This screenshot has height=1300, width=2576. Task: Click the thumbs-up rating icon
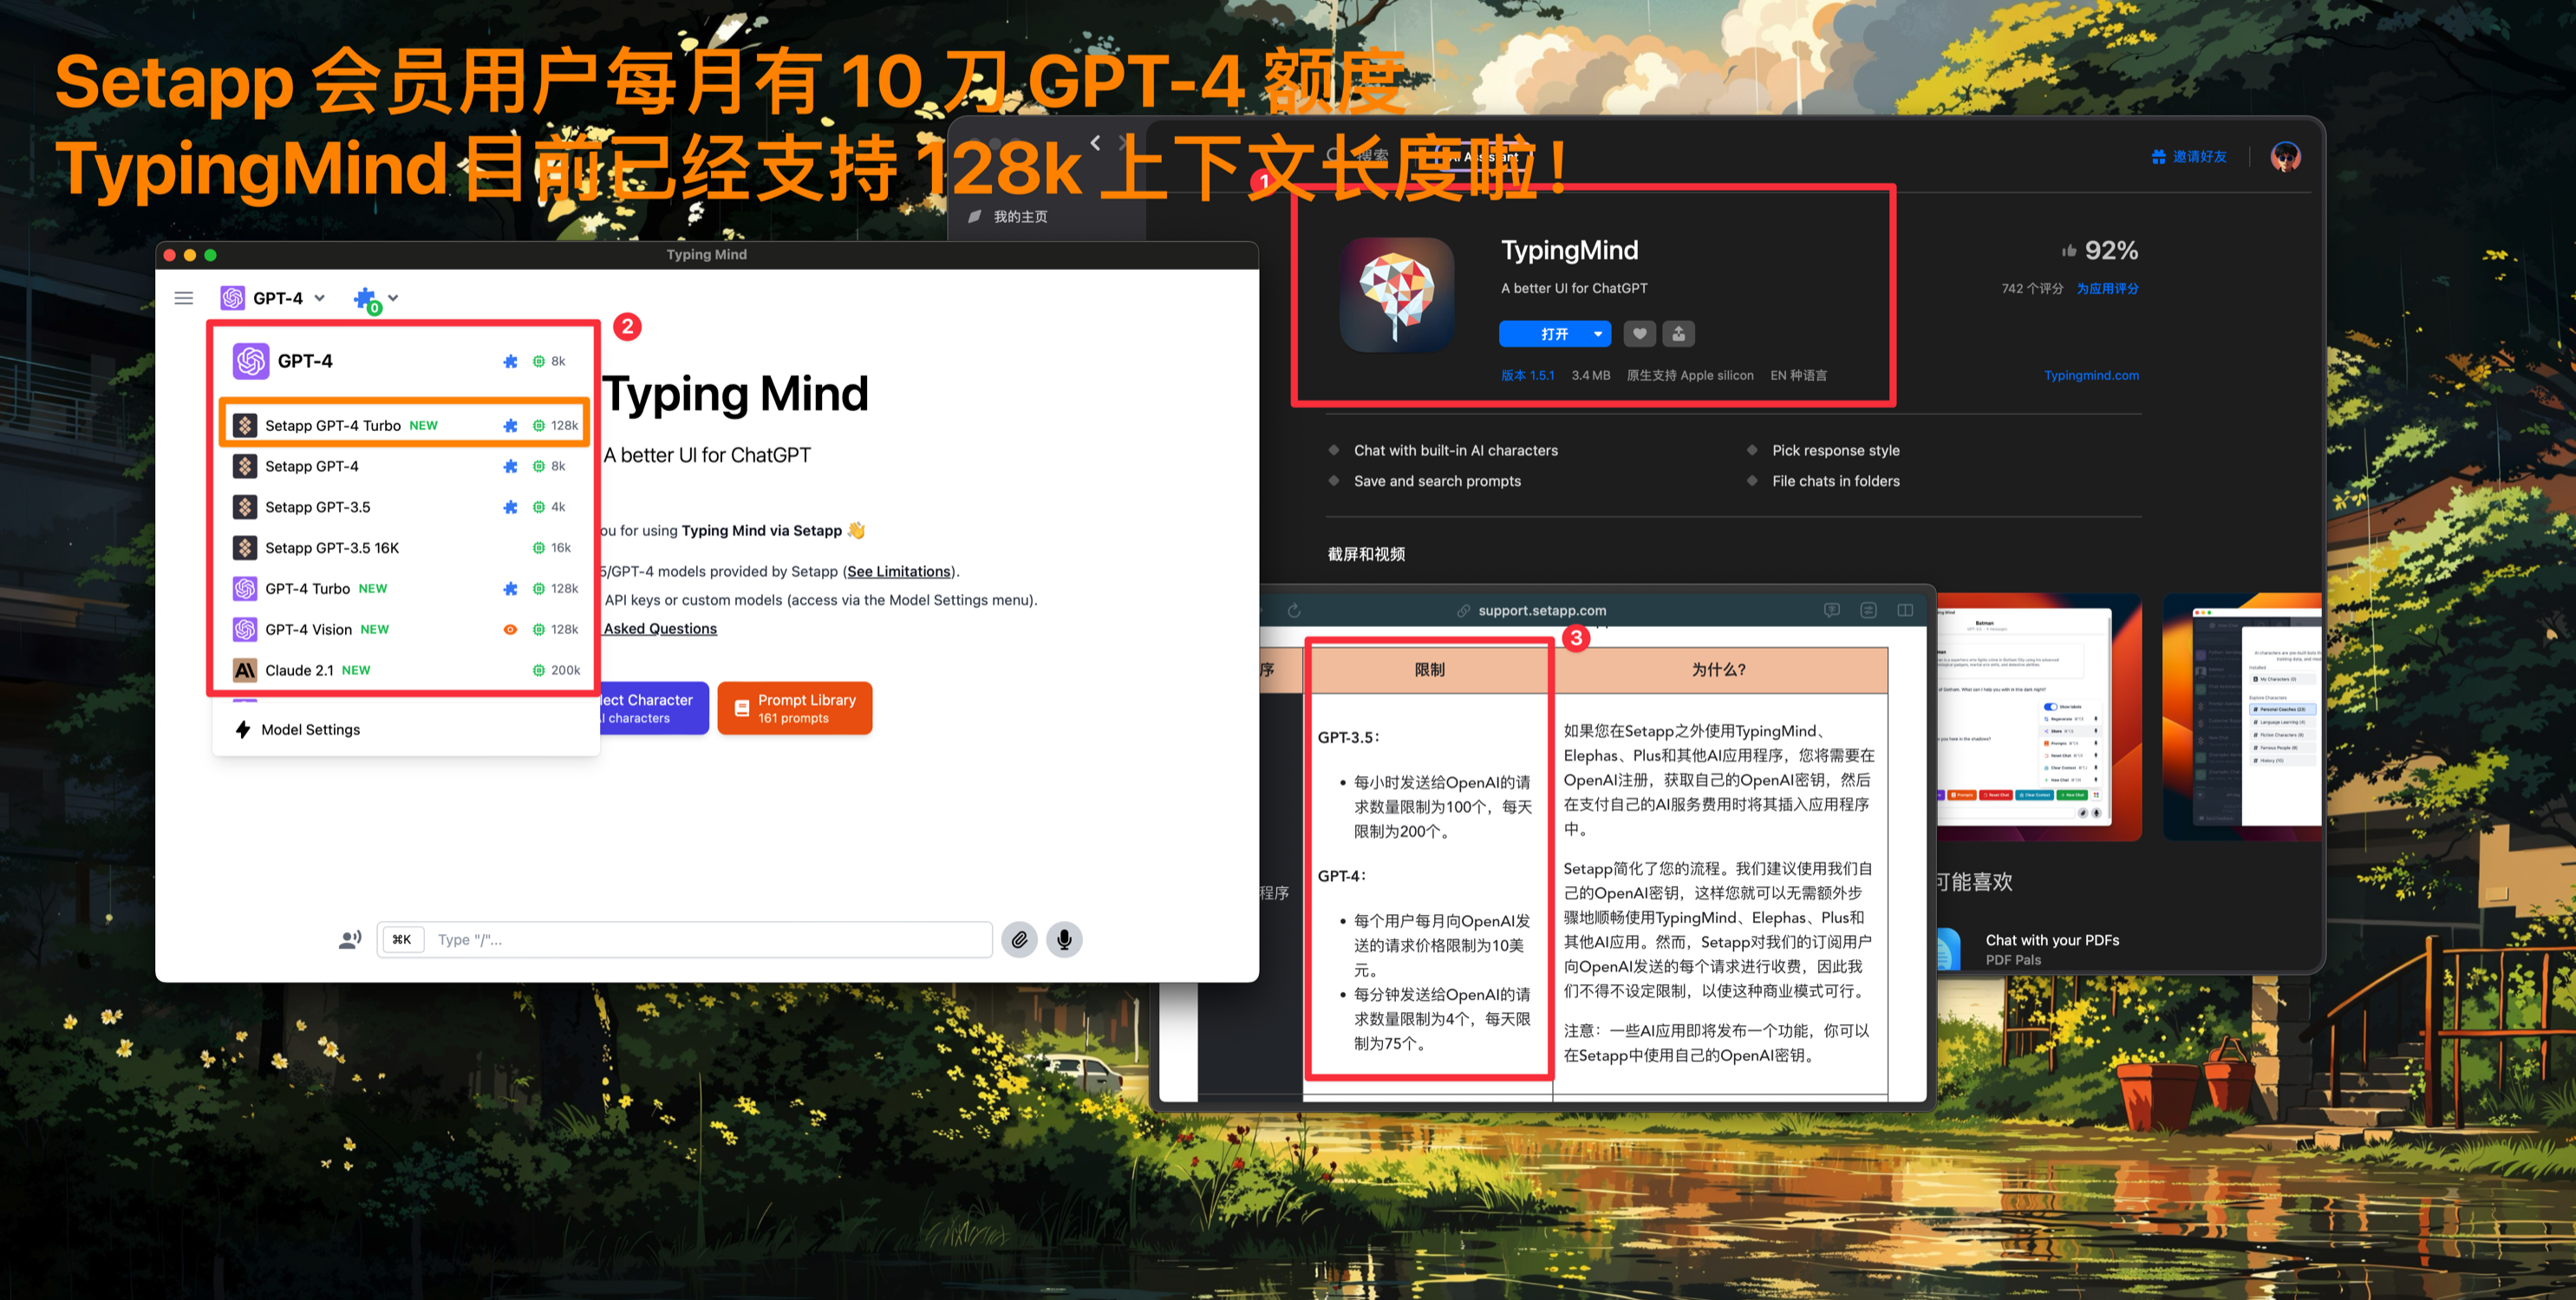(x=2069, y=250)
